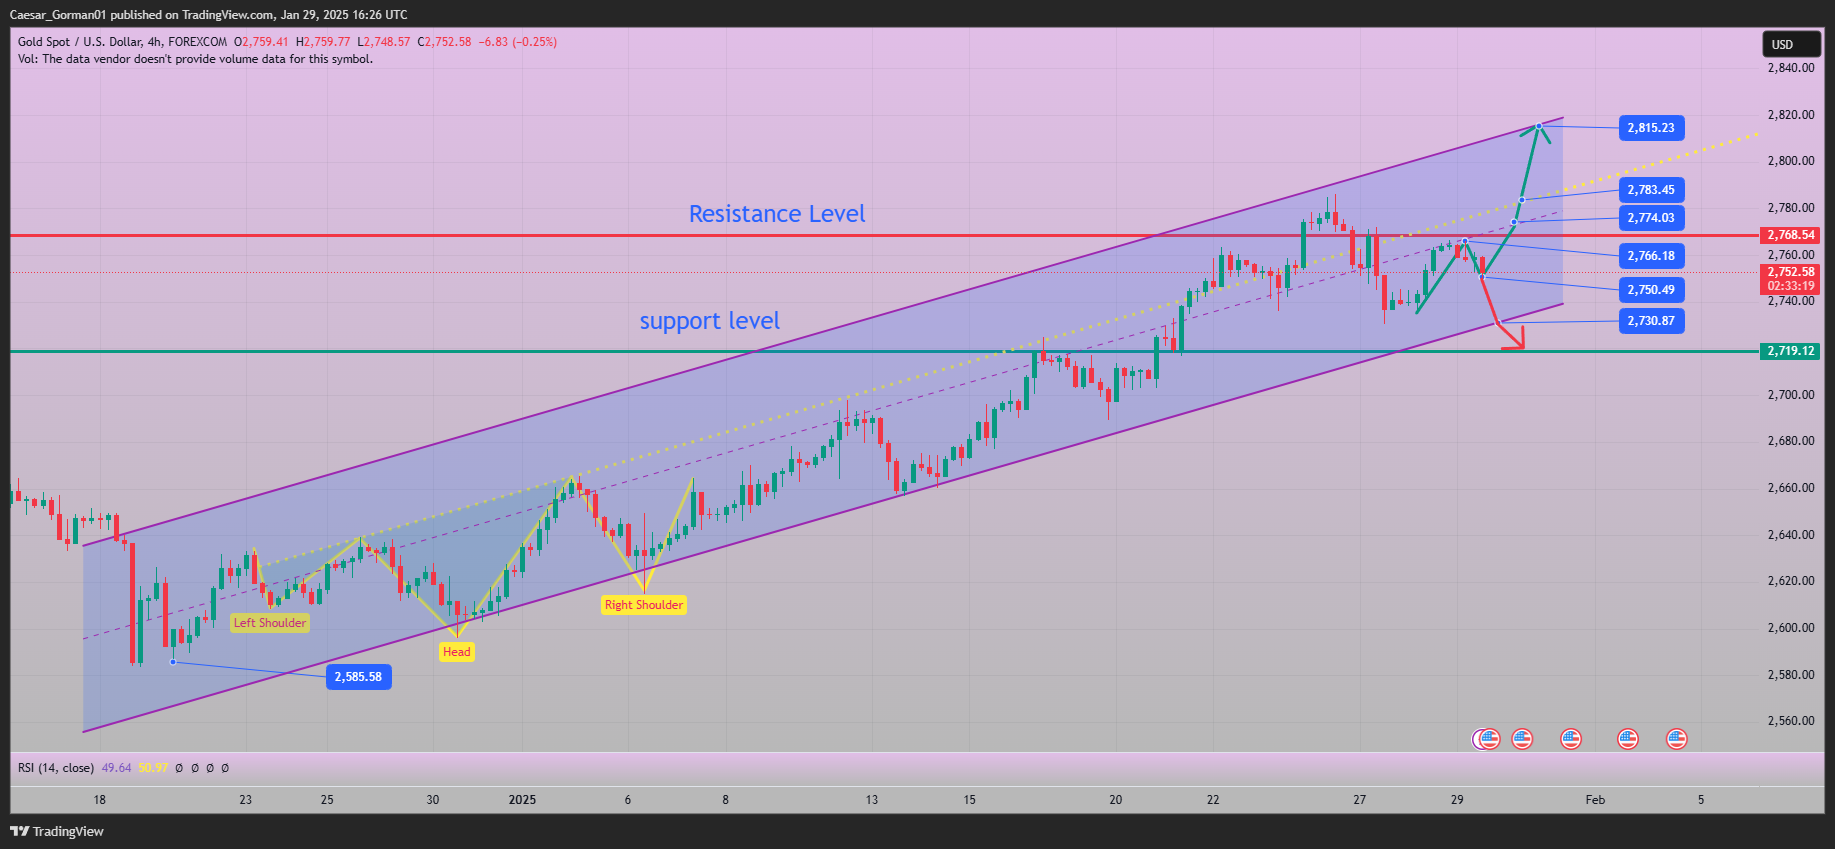Click the volume data vendor notice
The image size is (1835, 849).
(195, 59)
